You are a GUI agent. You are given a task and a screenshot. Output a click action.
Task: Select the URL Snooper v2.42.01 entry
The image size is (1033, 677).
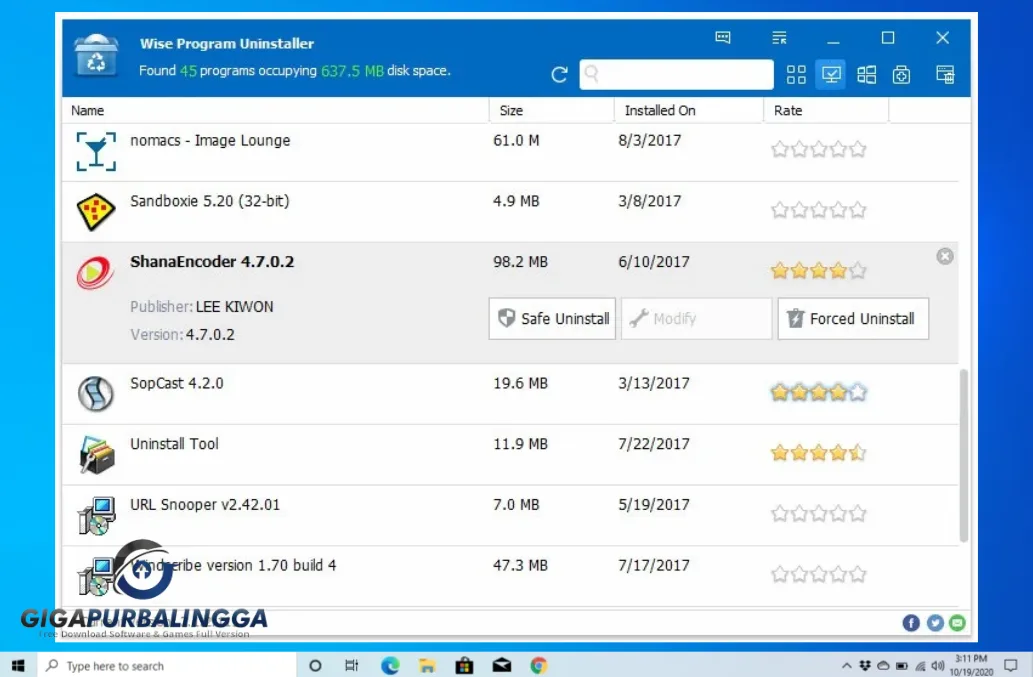point(511,515)
